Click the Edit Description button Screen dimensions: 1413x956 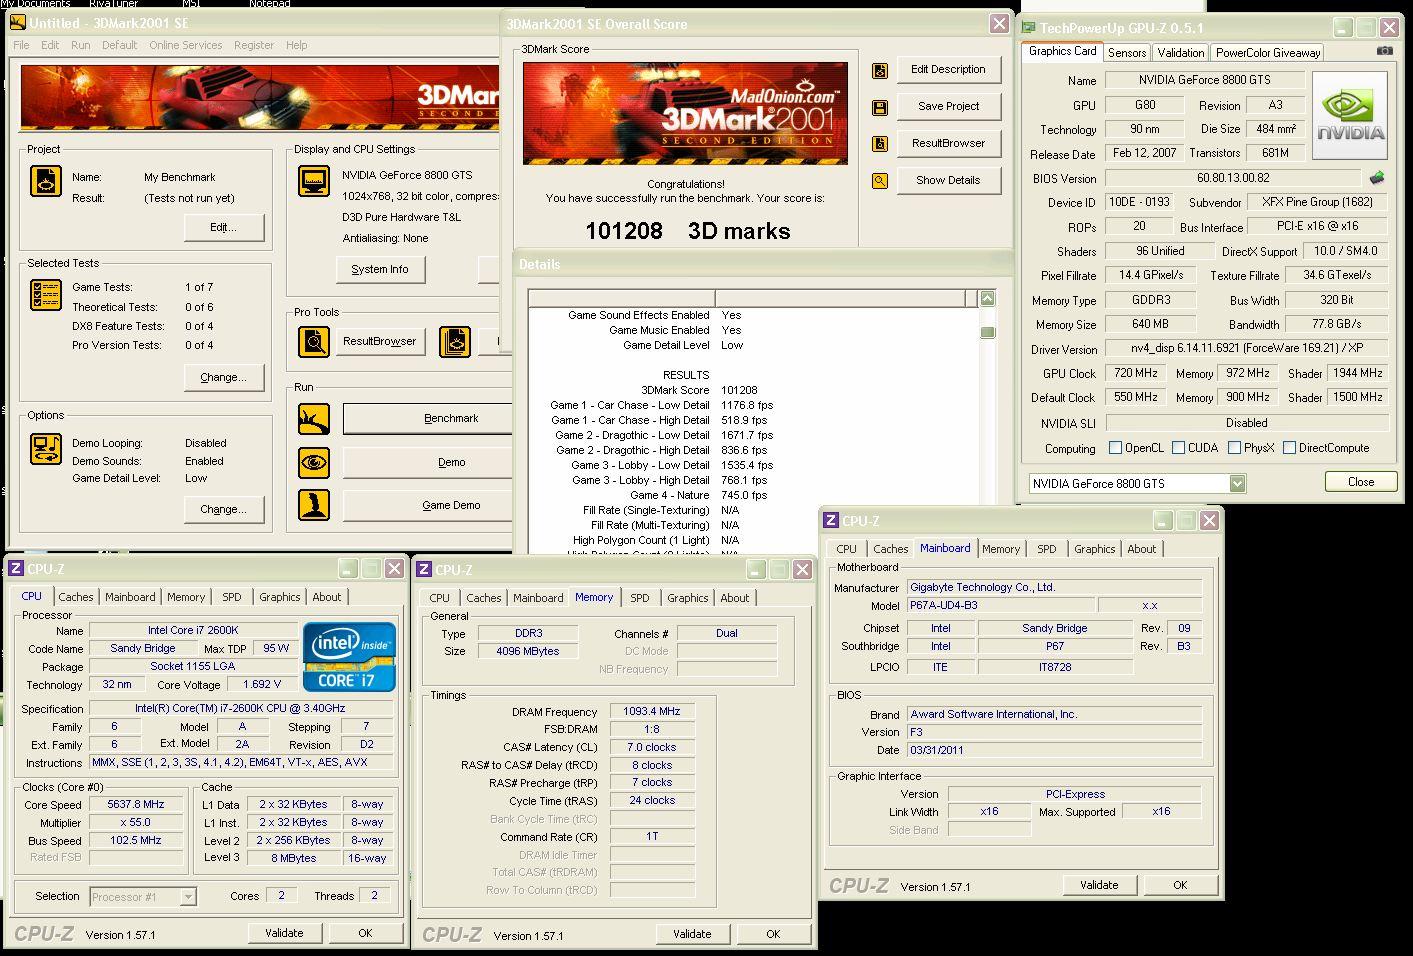click(948, 70)
